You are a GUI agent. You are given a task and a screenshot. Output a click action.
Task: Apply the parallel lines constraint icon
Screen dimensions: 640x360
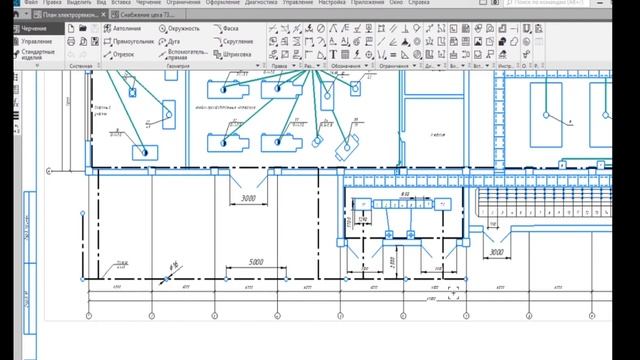click(393, 29)
